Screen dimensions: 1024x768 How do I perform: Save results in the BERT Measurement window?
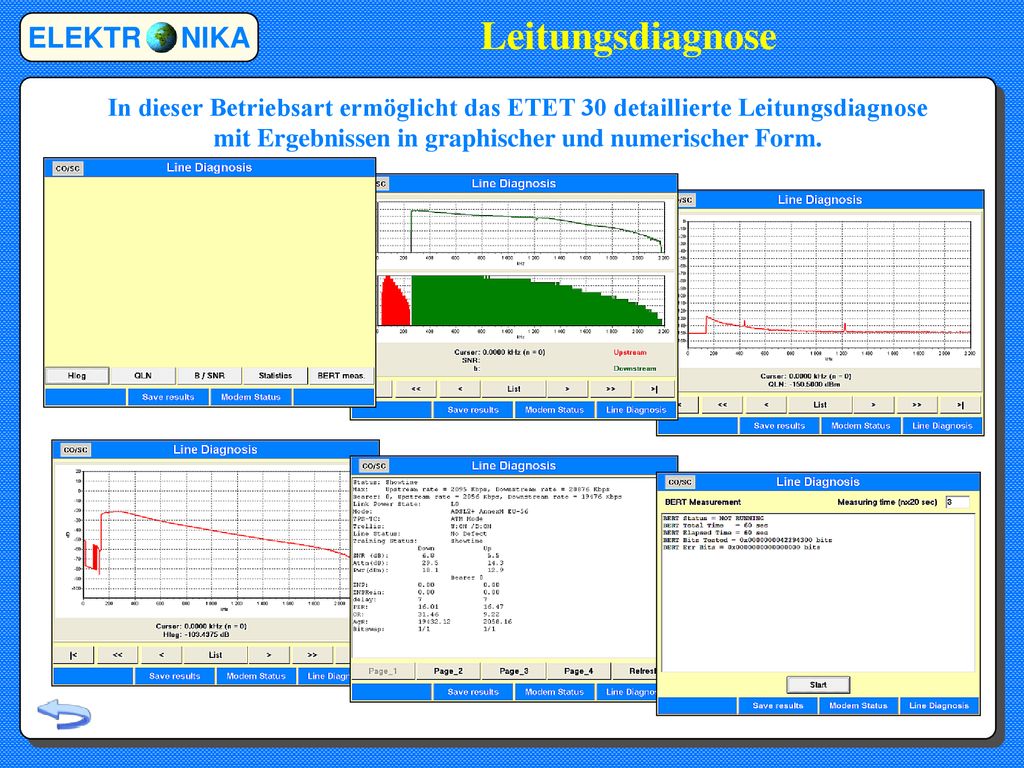[x=778, y=706]
